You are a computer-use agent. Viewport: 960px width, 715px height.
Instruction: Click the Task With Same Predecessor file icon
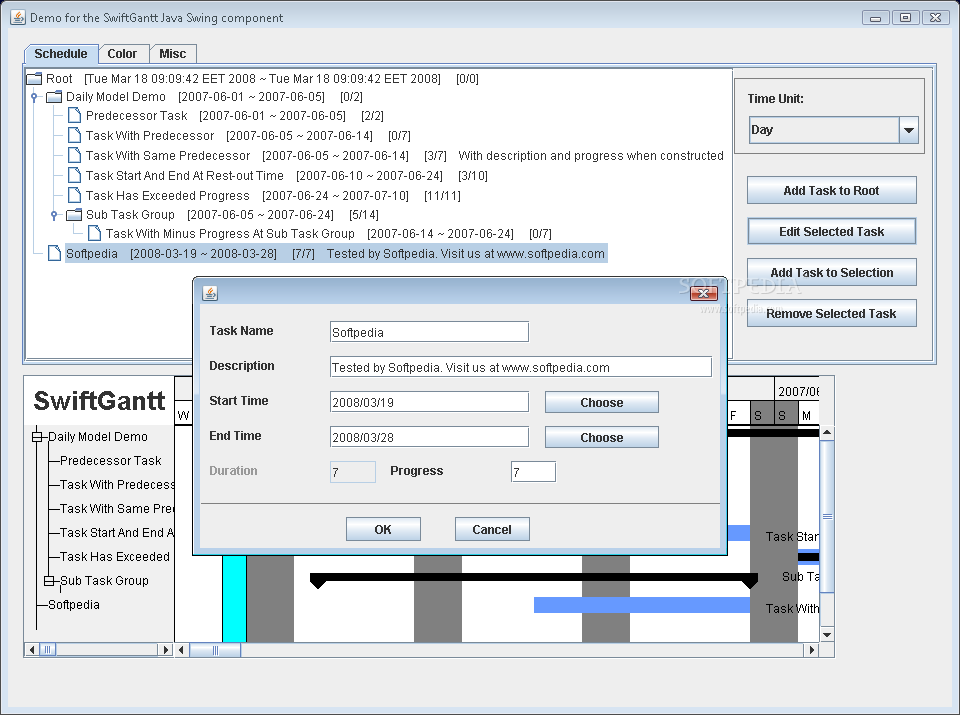point(75,155)
